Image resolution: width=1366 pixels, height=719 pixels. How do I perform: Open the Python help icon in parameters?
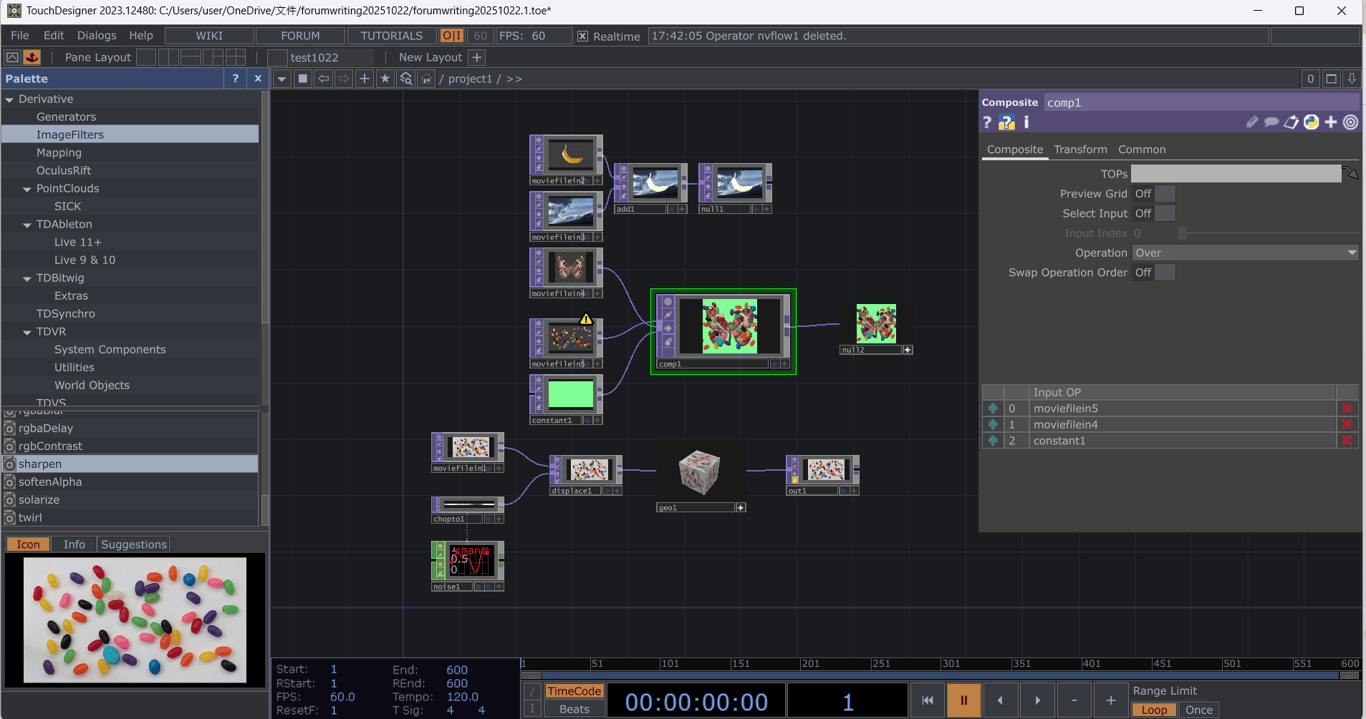pyautogui.click(x=1007, y=122)
